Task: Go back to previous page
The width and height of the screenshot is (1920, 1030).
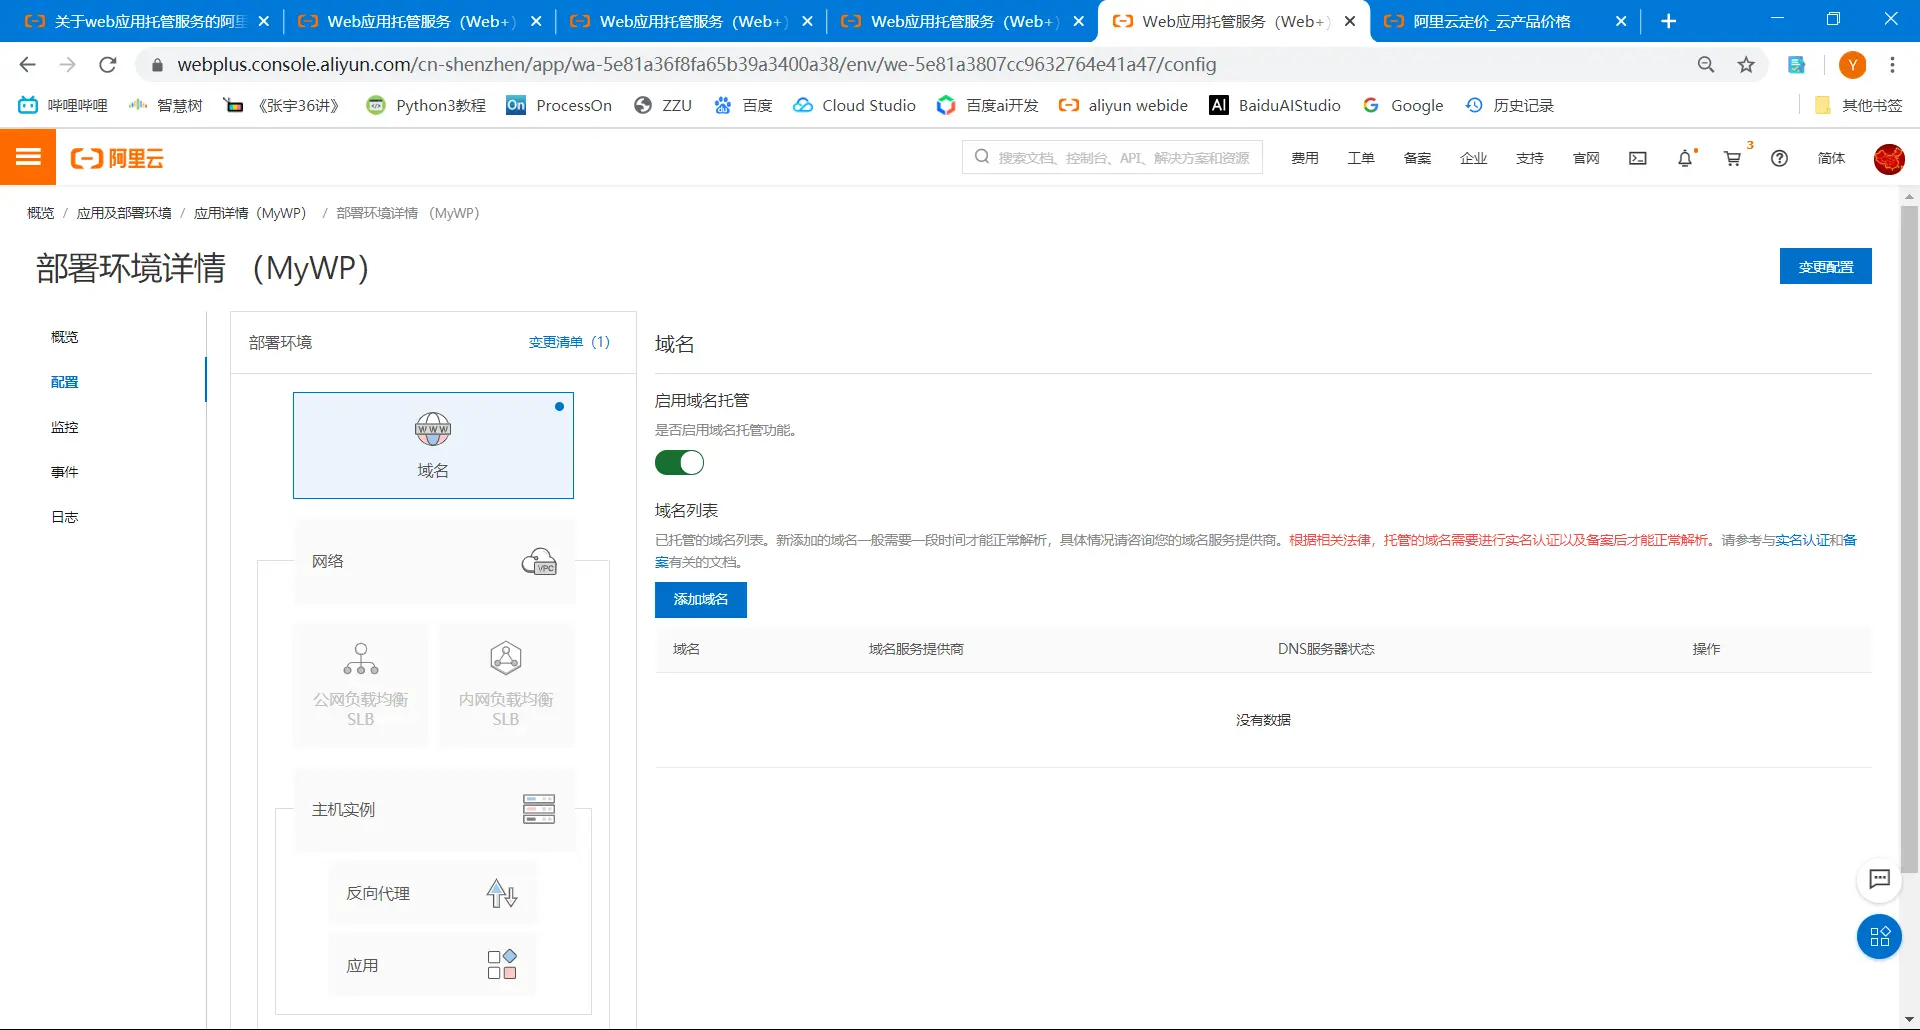Action: (28, 65)
